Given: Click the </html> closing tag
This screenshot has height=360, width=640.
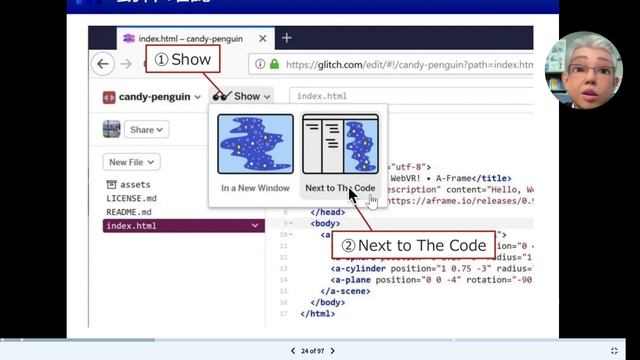Looking at the screenshot, I should (x=318, y=314).
